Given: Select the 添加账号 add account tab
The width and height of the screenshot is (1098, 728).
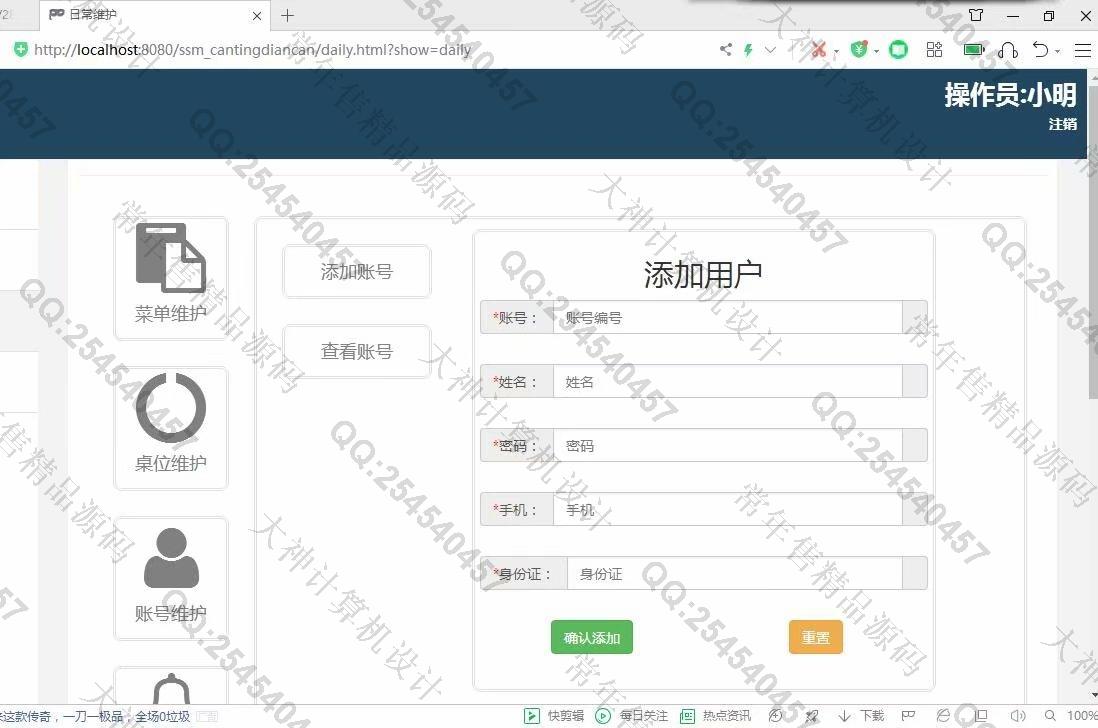Looking at the screenshot, I should 357,272.
